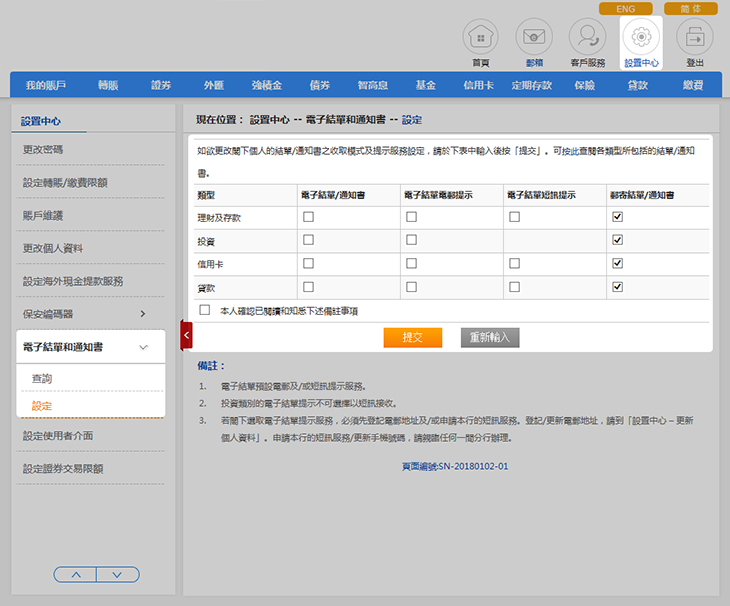This screenshot has height=606, width=730.
Task: Switch language with the ENG button
Action: (625, 8)
